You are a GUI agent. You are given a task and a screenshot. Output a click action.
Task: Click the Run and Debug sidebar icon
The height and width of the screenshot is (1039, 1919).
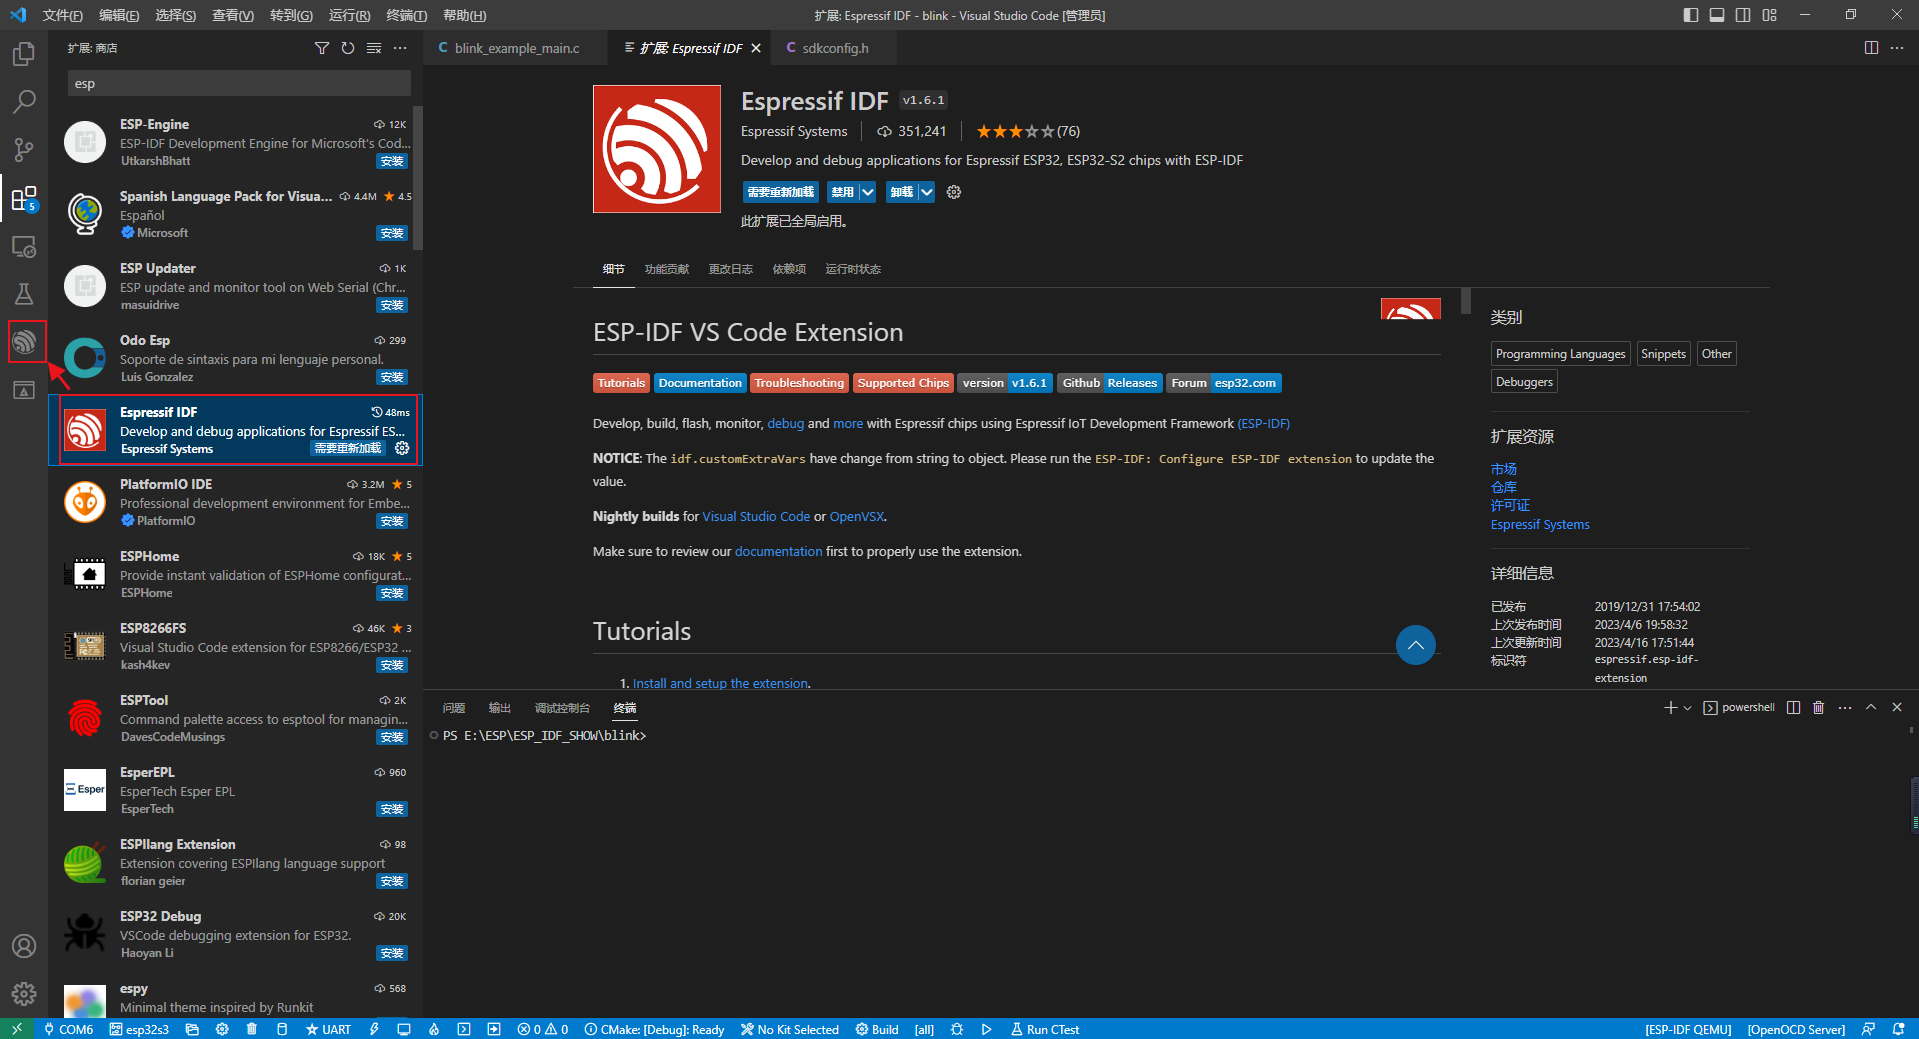point(24,246)
